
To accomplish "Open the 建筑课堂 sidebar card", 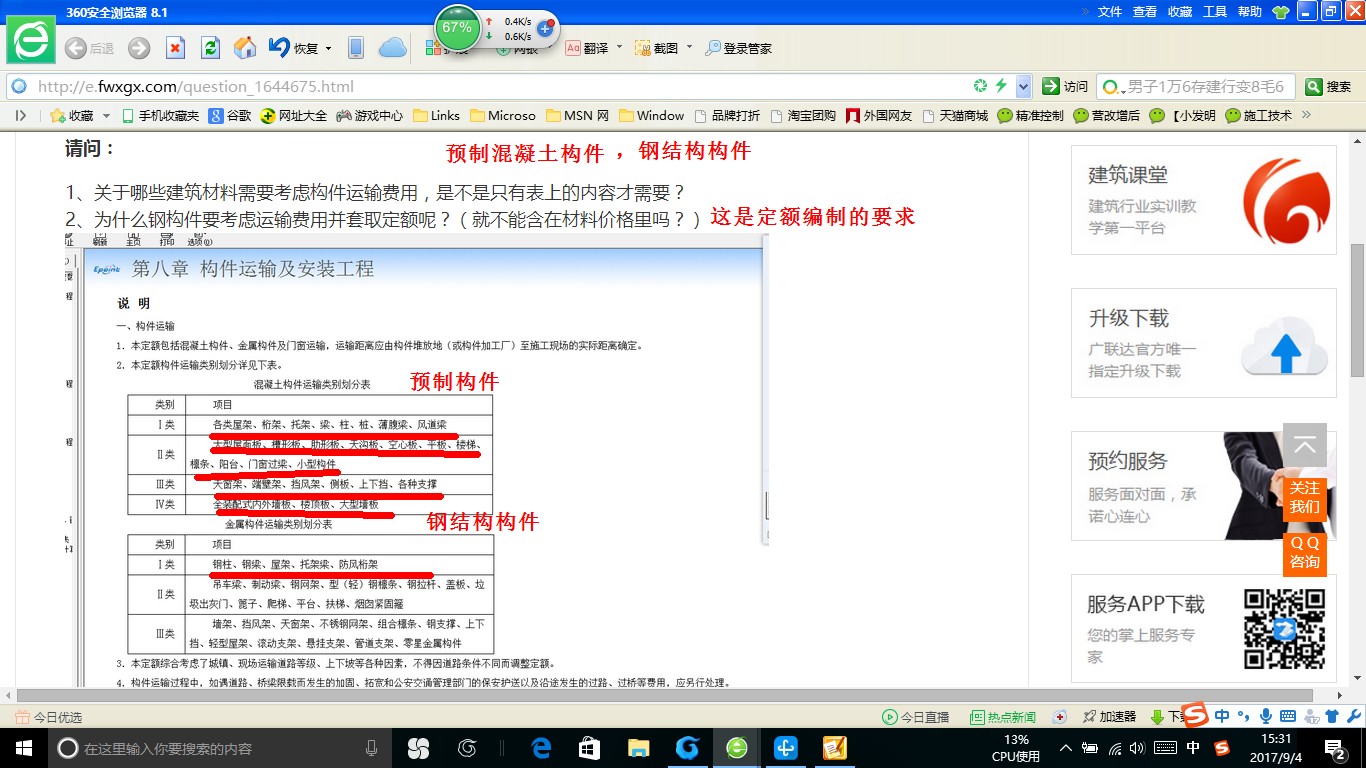I will click(1204, 200).
